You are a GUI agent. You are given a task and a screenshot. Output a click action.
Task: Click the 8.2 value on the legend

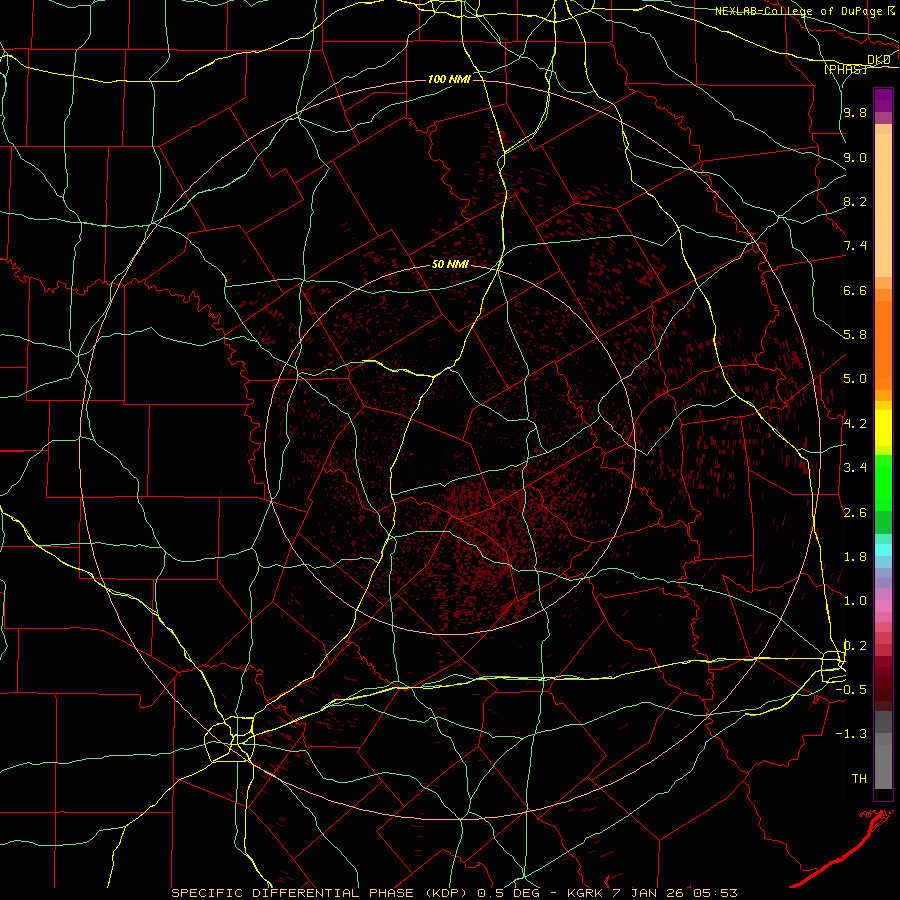[855, 201]
